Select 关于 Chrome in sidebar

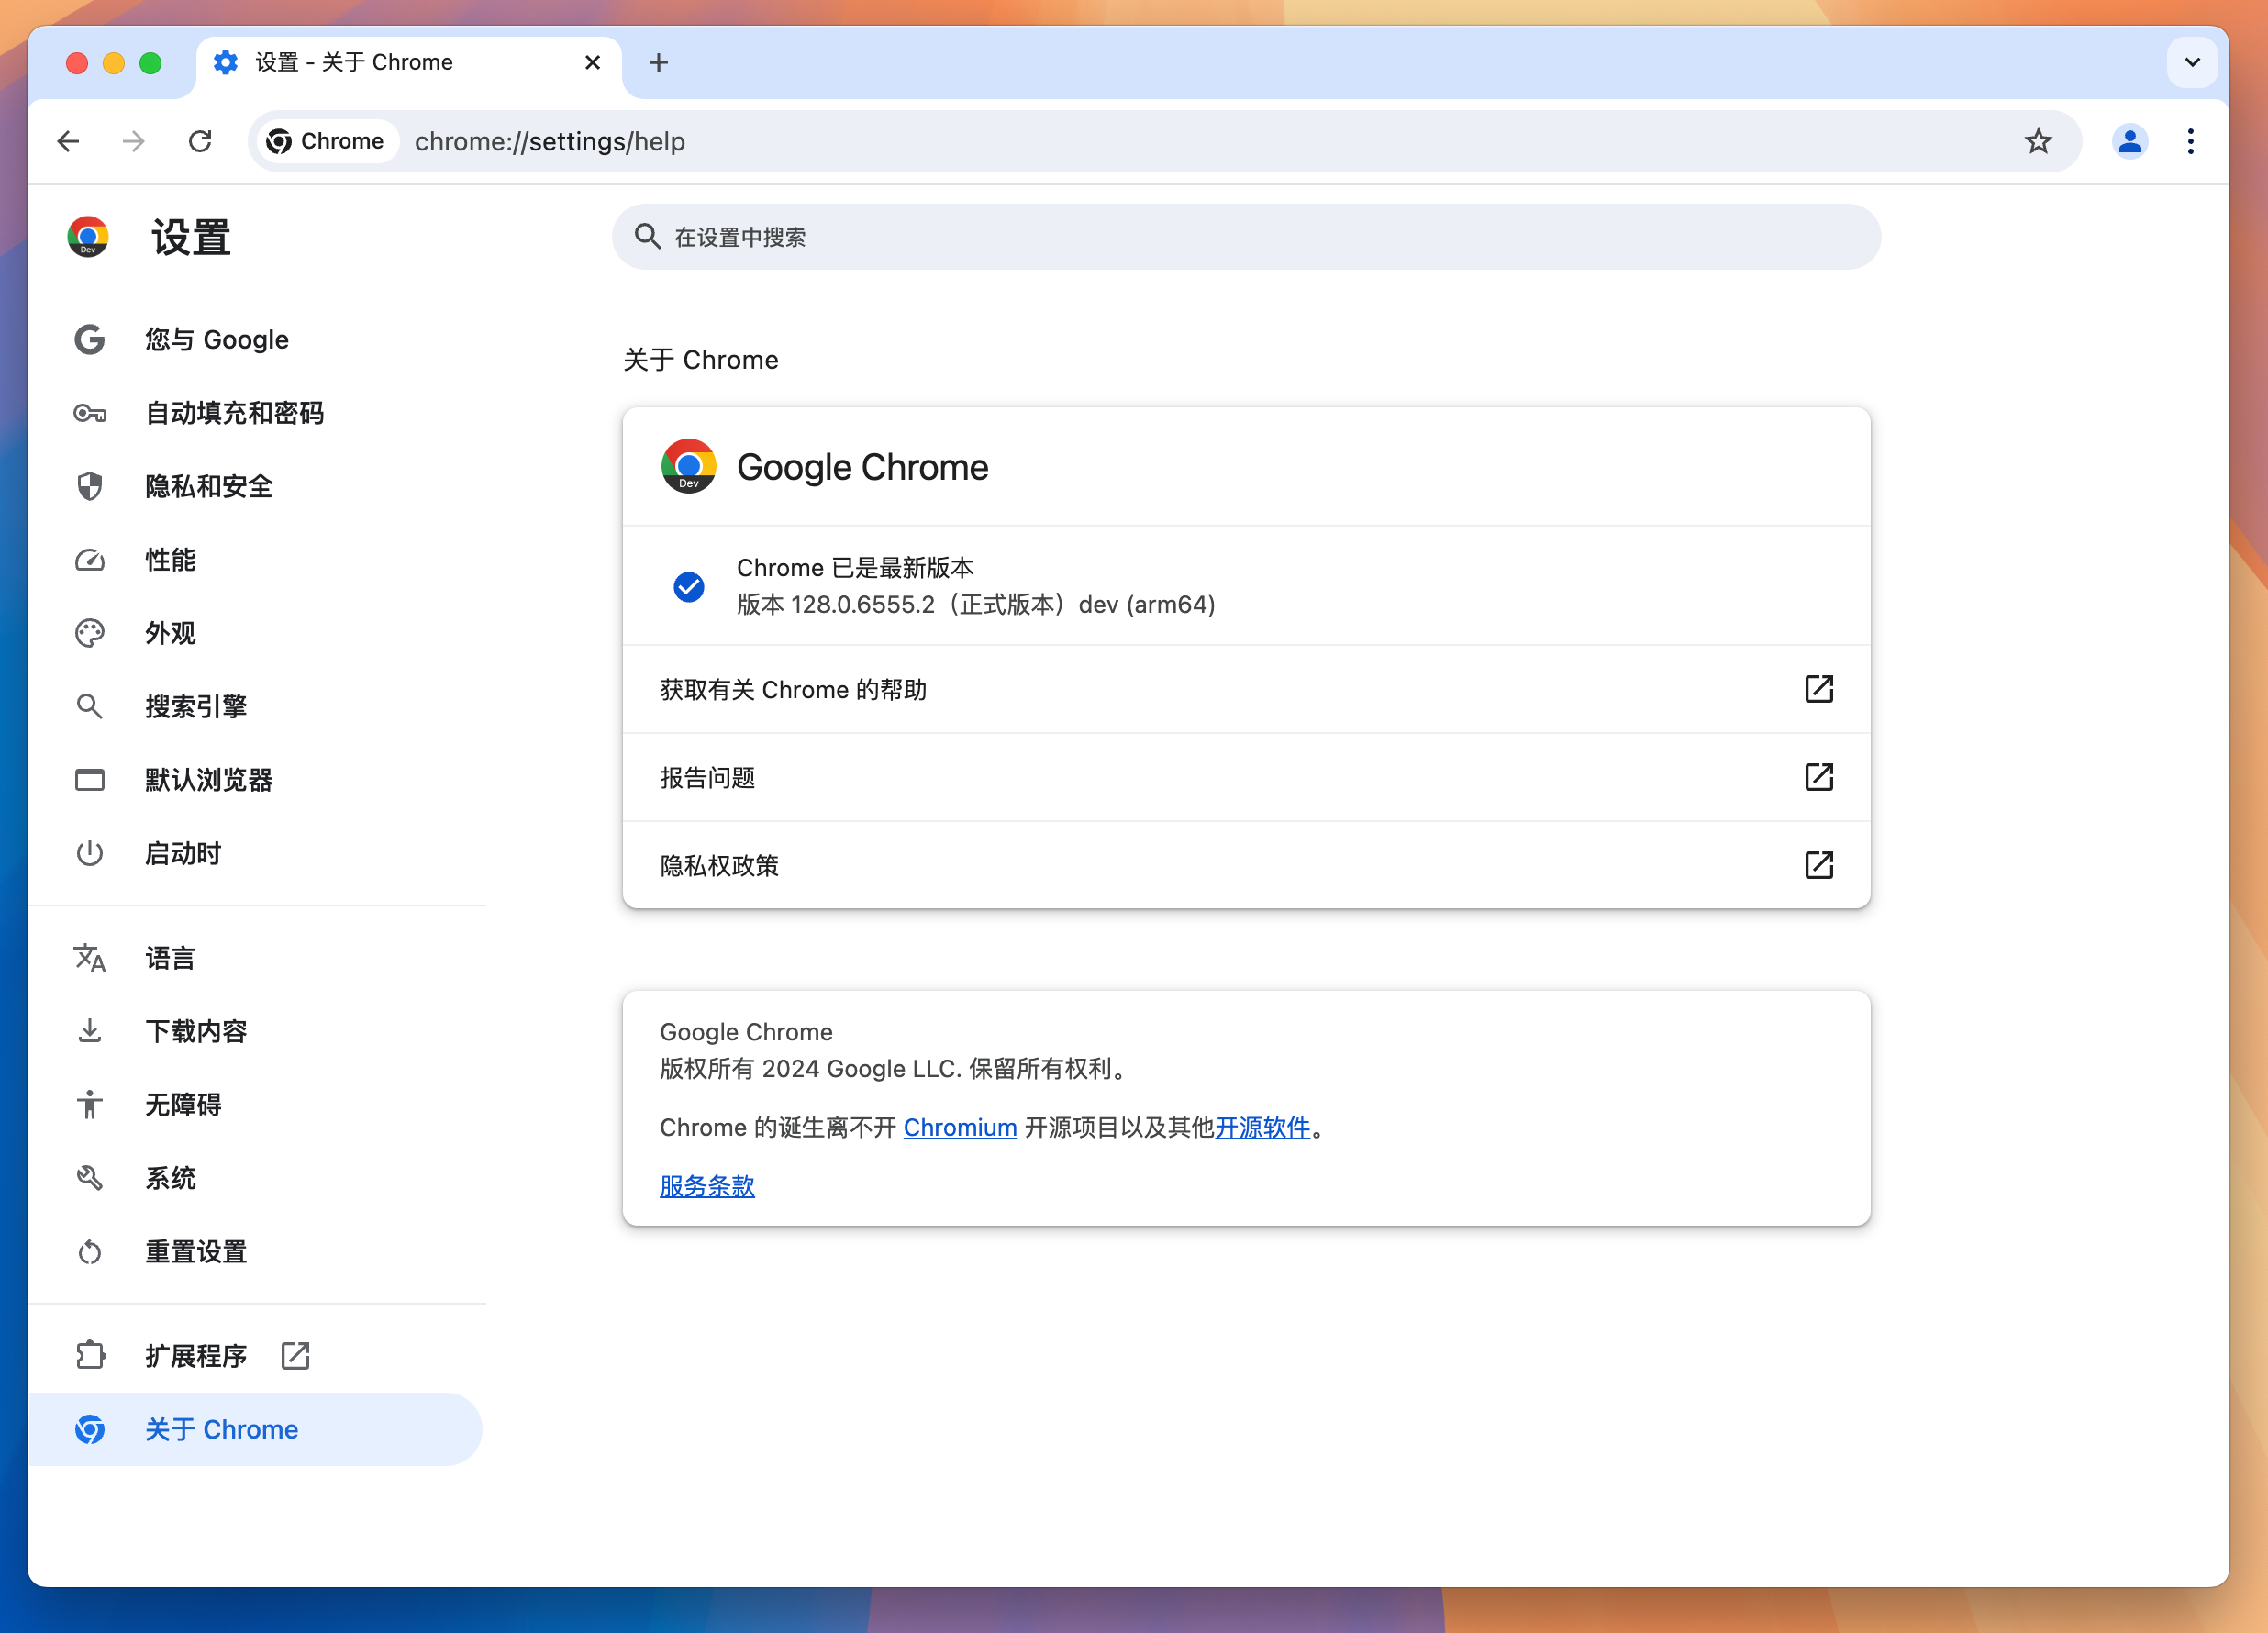click(255, 1429)
